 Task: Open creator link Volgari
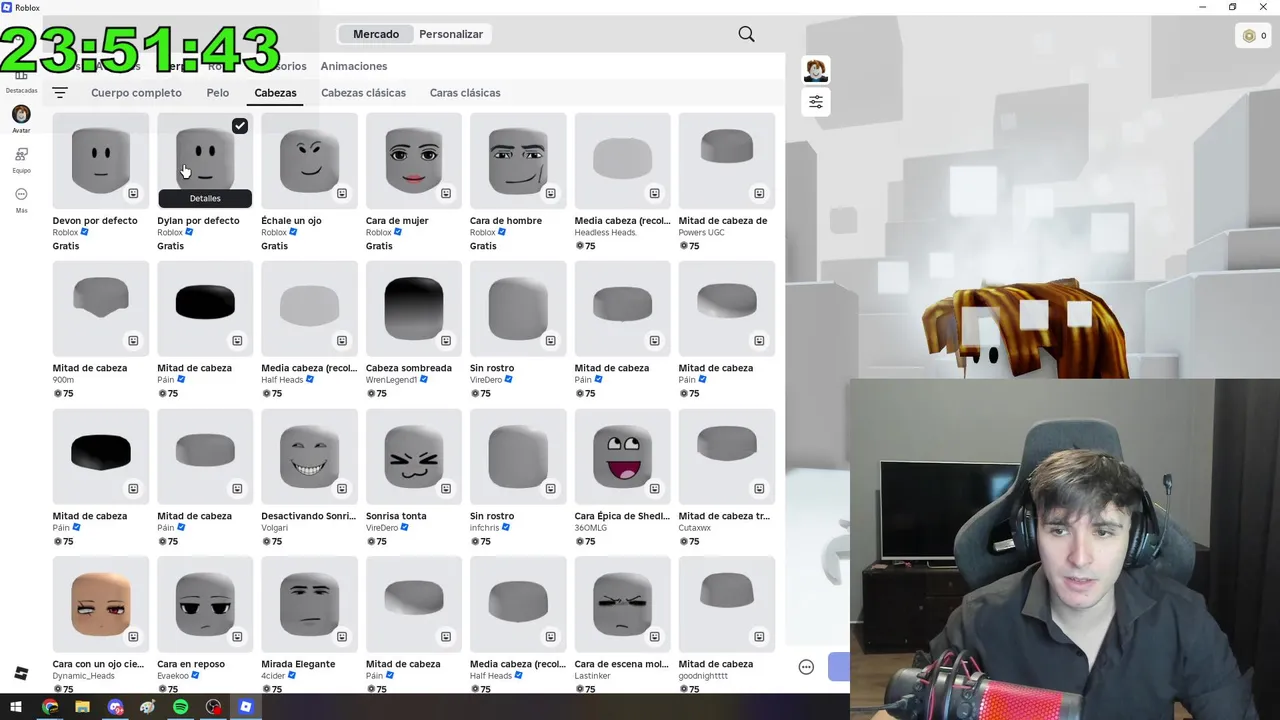275,528
